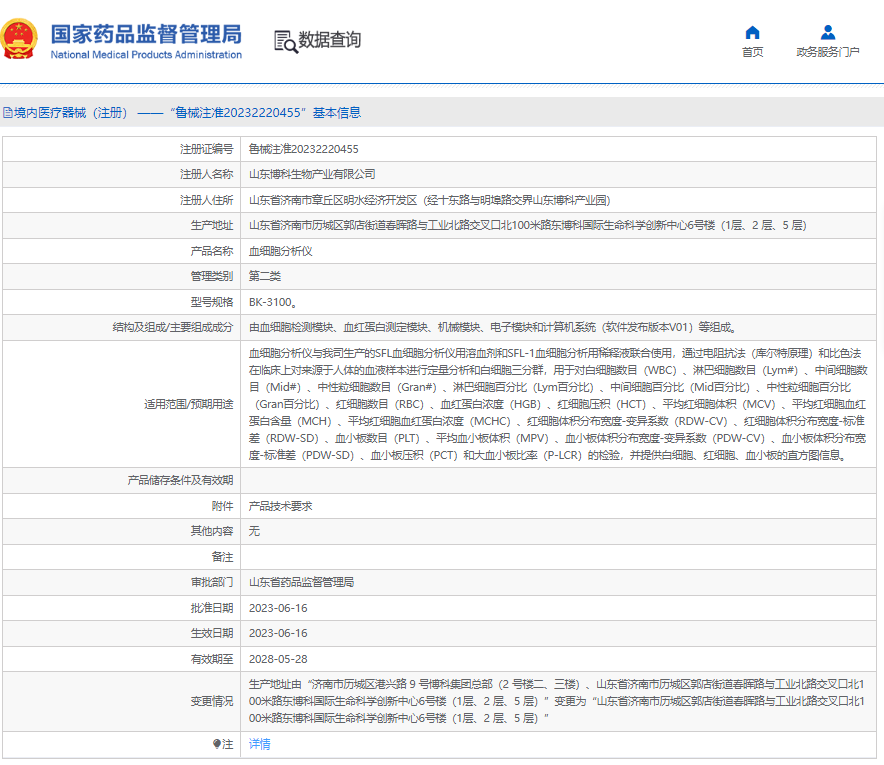Click the 审批部门 row label
884x765 pixels.
pos(211,582)
